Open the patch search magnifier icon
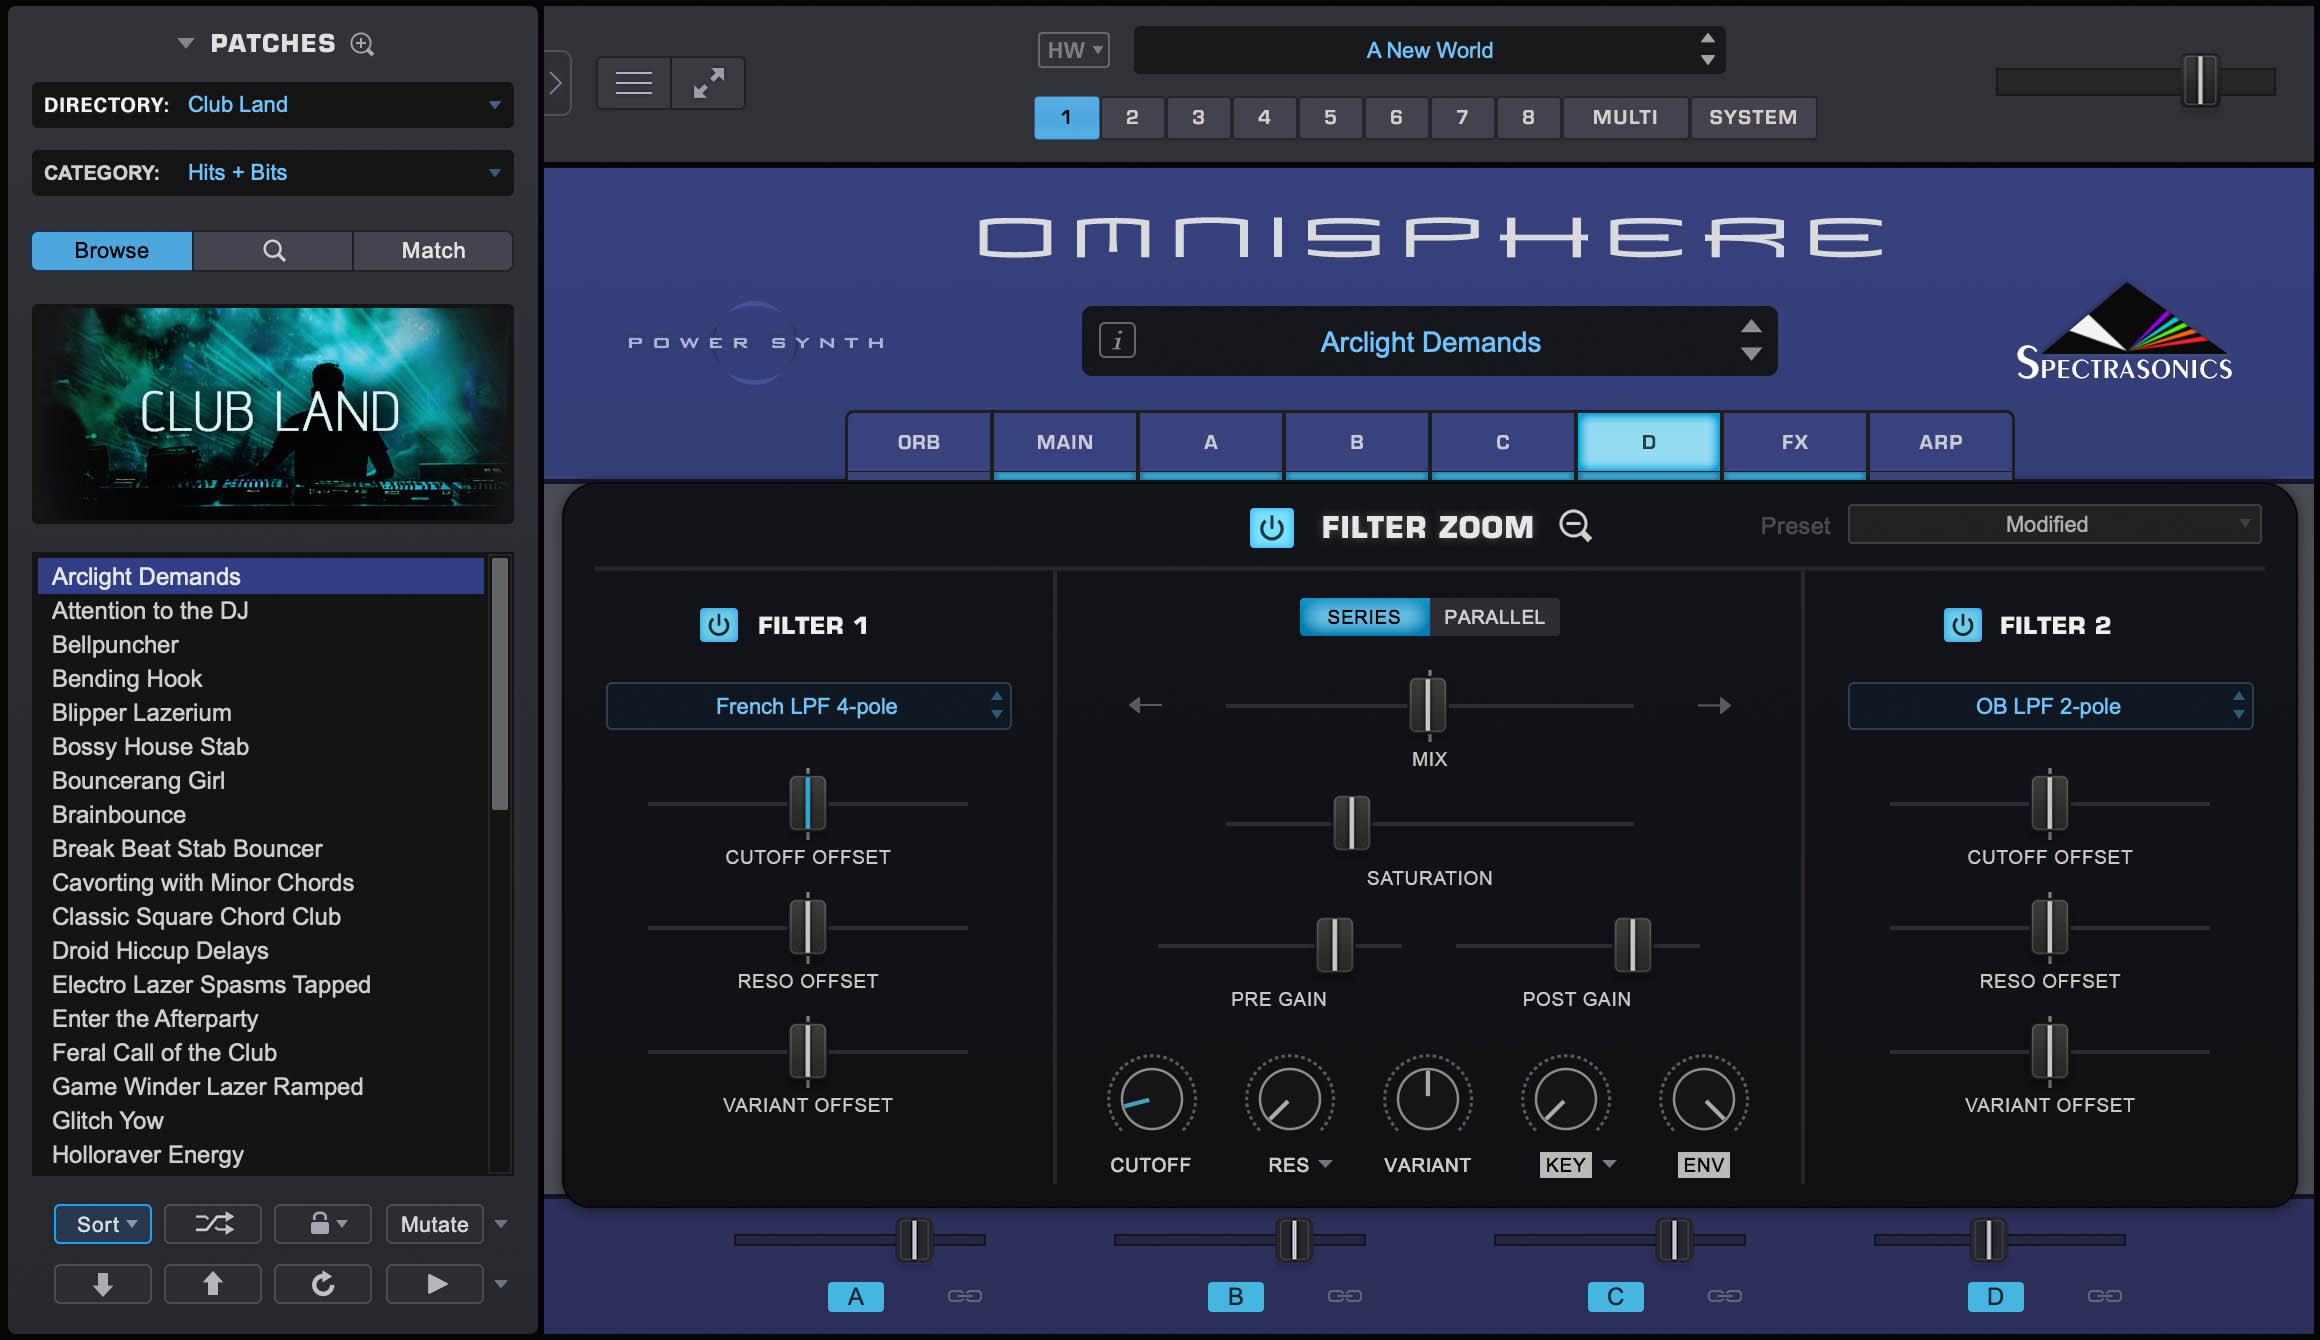The height and width of the screenshot is (1340, 2320). pos(272,250)
